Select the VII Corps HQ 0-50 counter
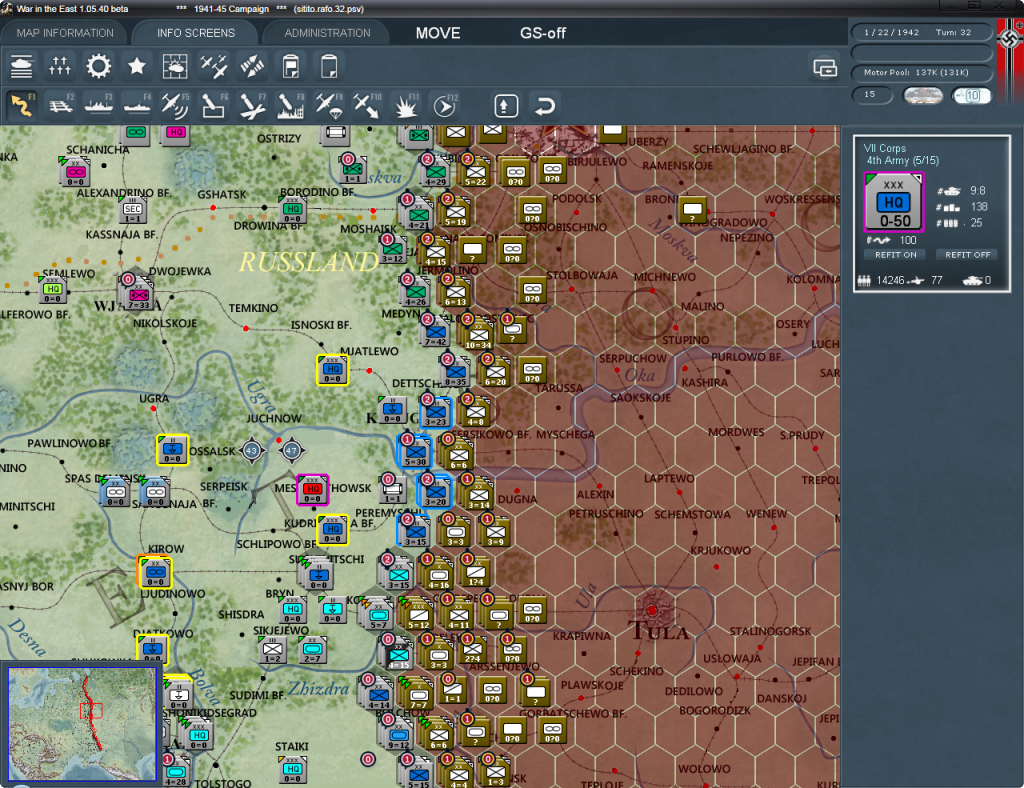The width and height of the screenshot is (1024, 788). pos(893,202)
